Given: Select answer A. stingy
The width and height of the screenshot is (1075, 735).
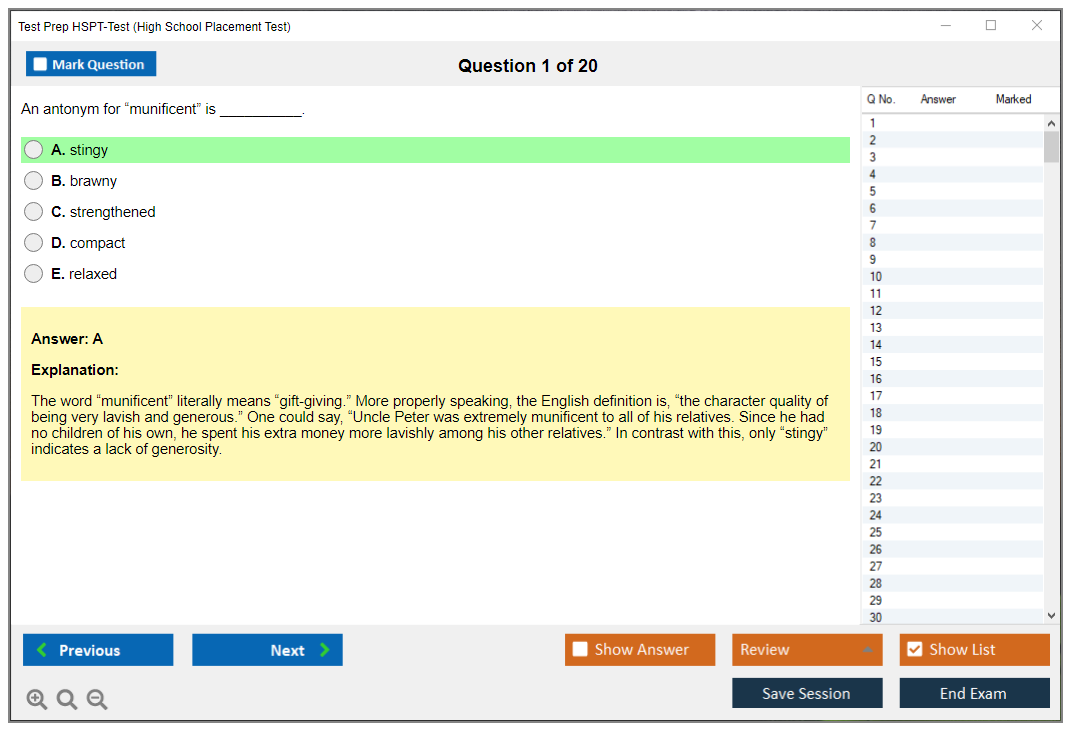Looking at the screenshot, I should [34, 150].
